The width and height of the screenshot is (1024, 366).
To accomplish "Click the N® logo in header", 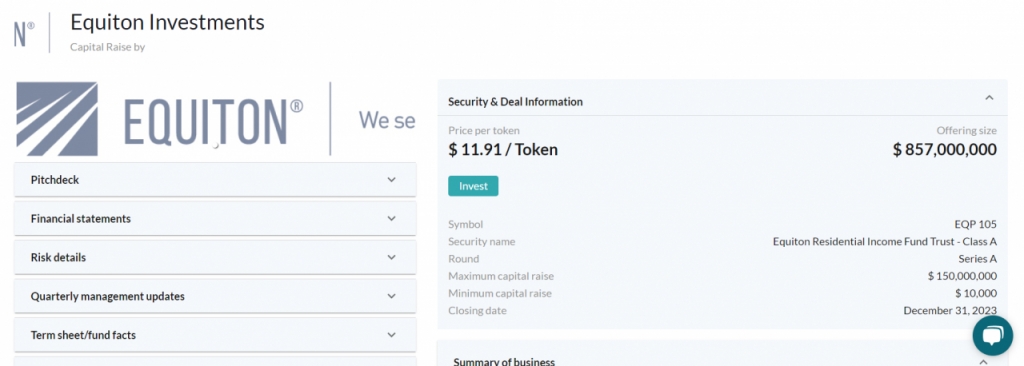I will (24, 33).
